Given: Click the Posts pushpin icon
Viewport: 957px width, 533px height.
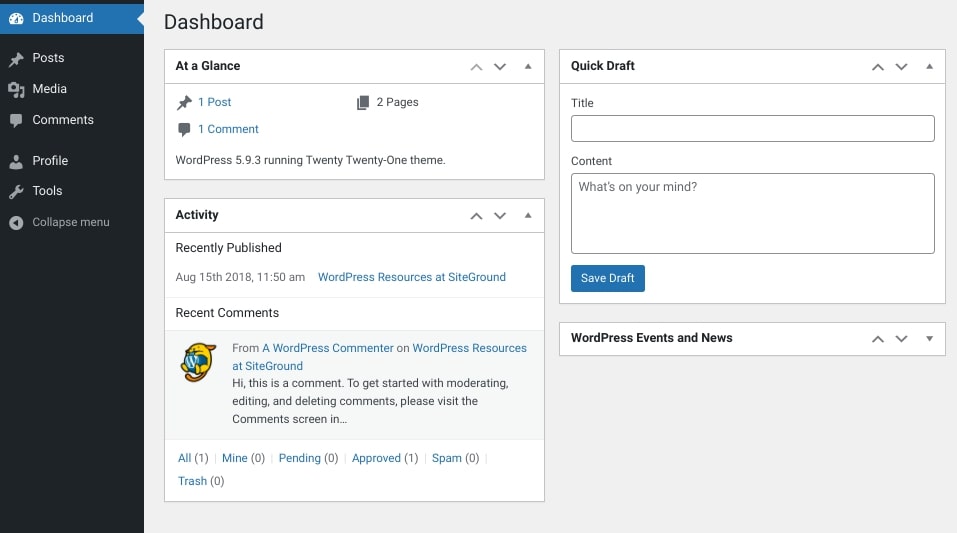Looking at the screenshot, I should point(16,59).
